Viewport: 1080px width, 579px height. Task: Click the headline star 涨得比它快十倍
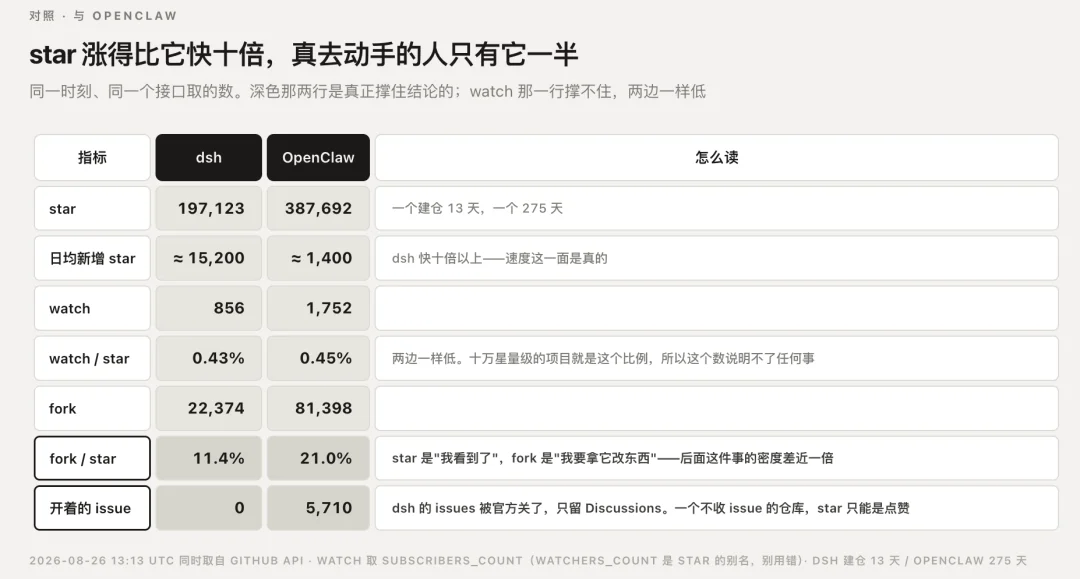[x=303, y=54]
